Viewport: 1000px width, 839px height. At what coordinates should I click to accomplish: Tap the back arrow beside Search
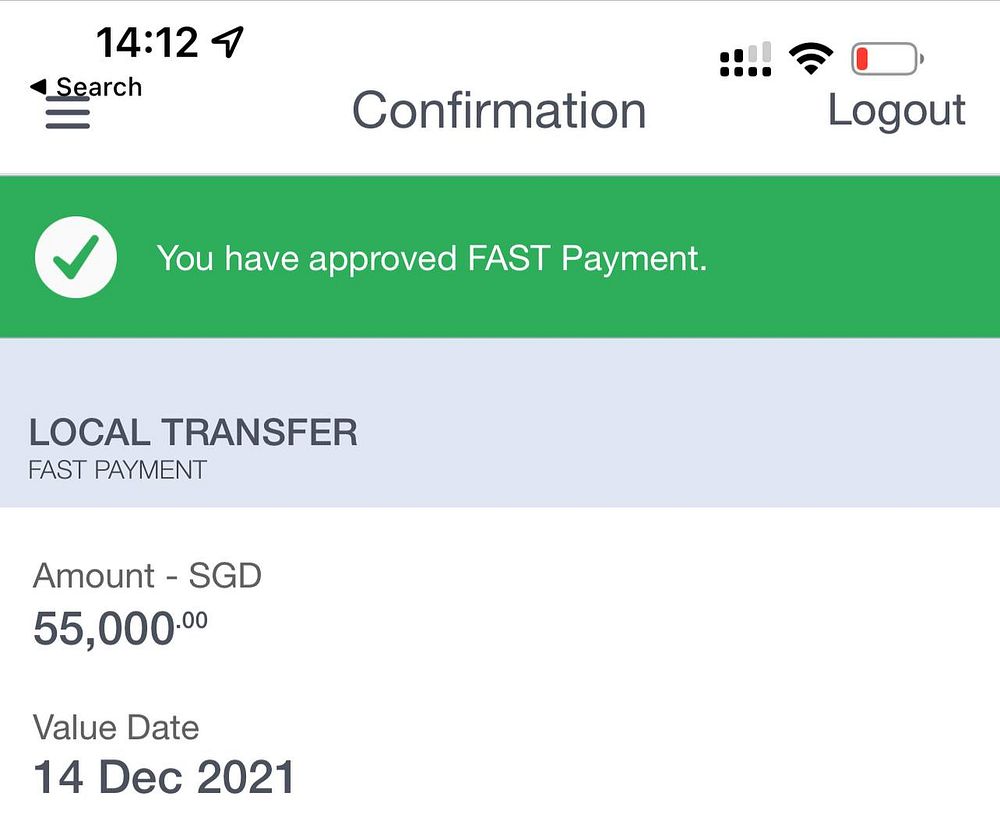coord(39,87)
